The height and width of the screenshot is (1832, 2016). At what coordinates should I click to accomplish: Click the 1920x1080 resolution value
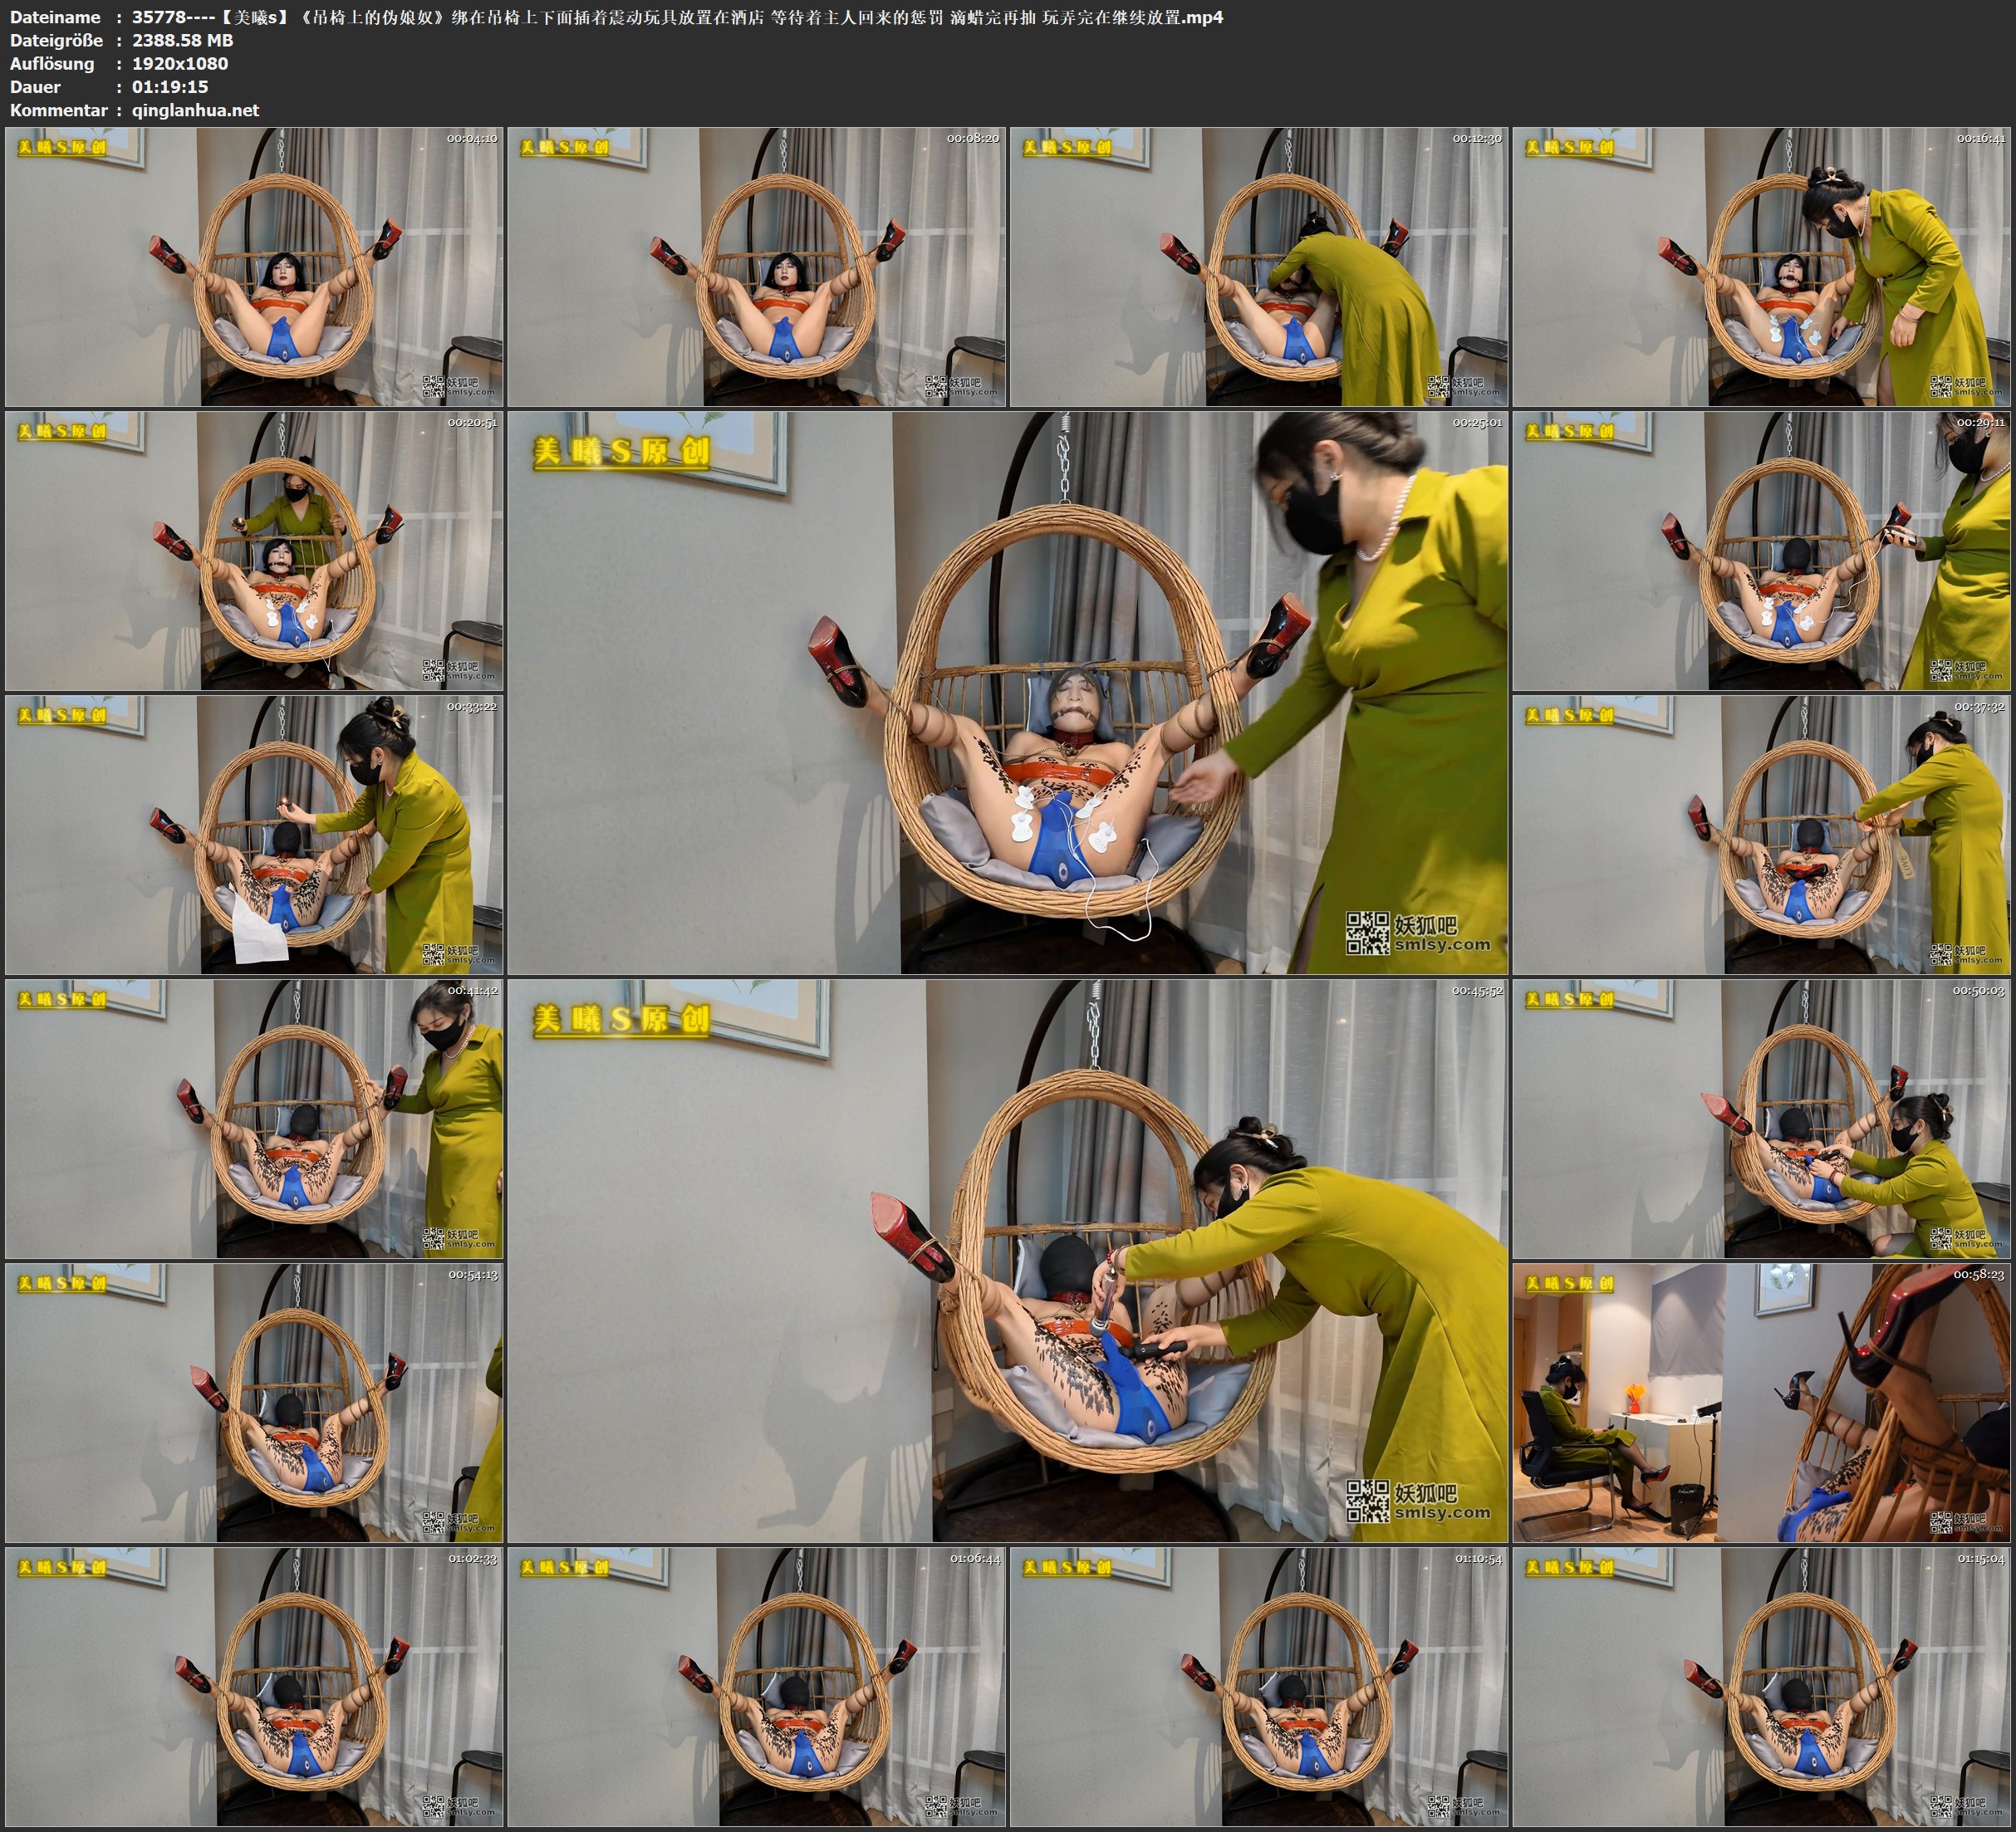180,63
